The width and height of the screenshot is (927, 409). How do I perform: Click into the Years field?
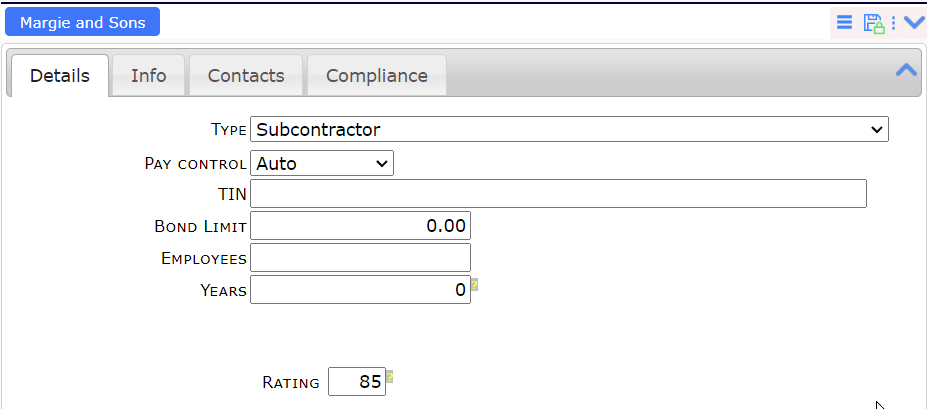coord(360,290)
